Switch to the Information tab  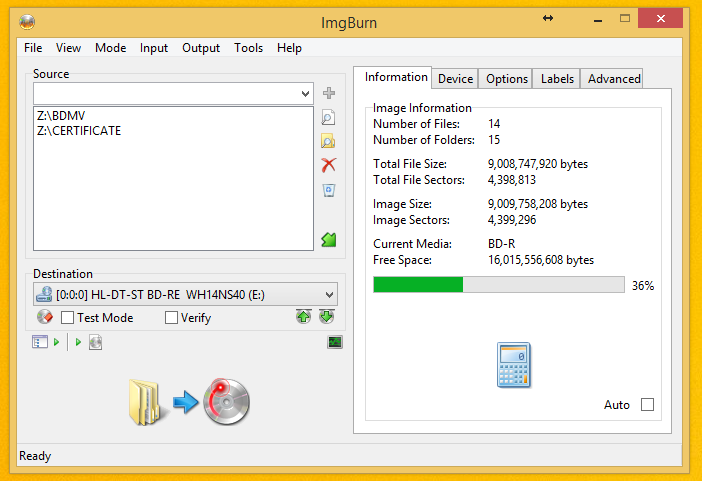pyautogui.click(x=396, y=77)
